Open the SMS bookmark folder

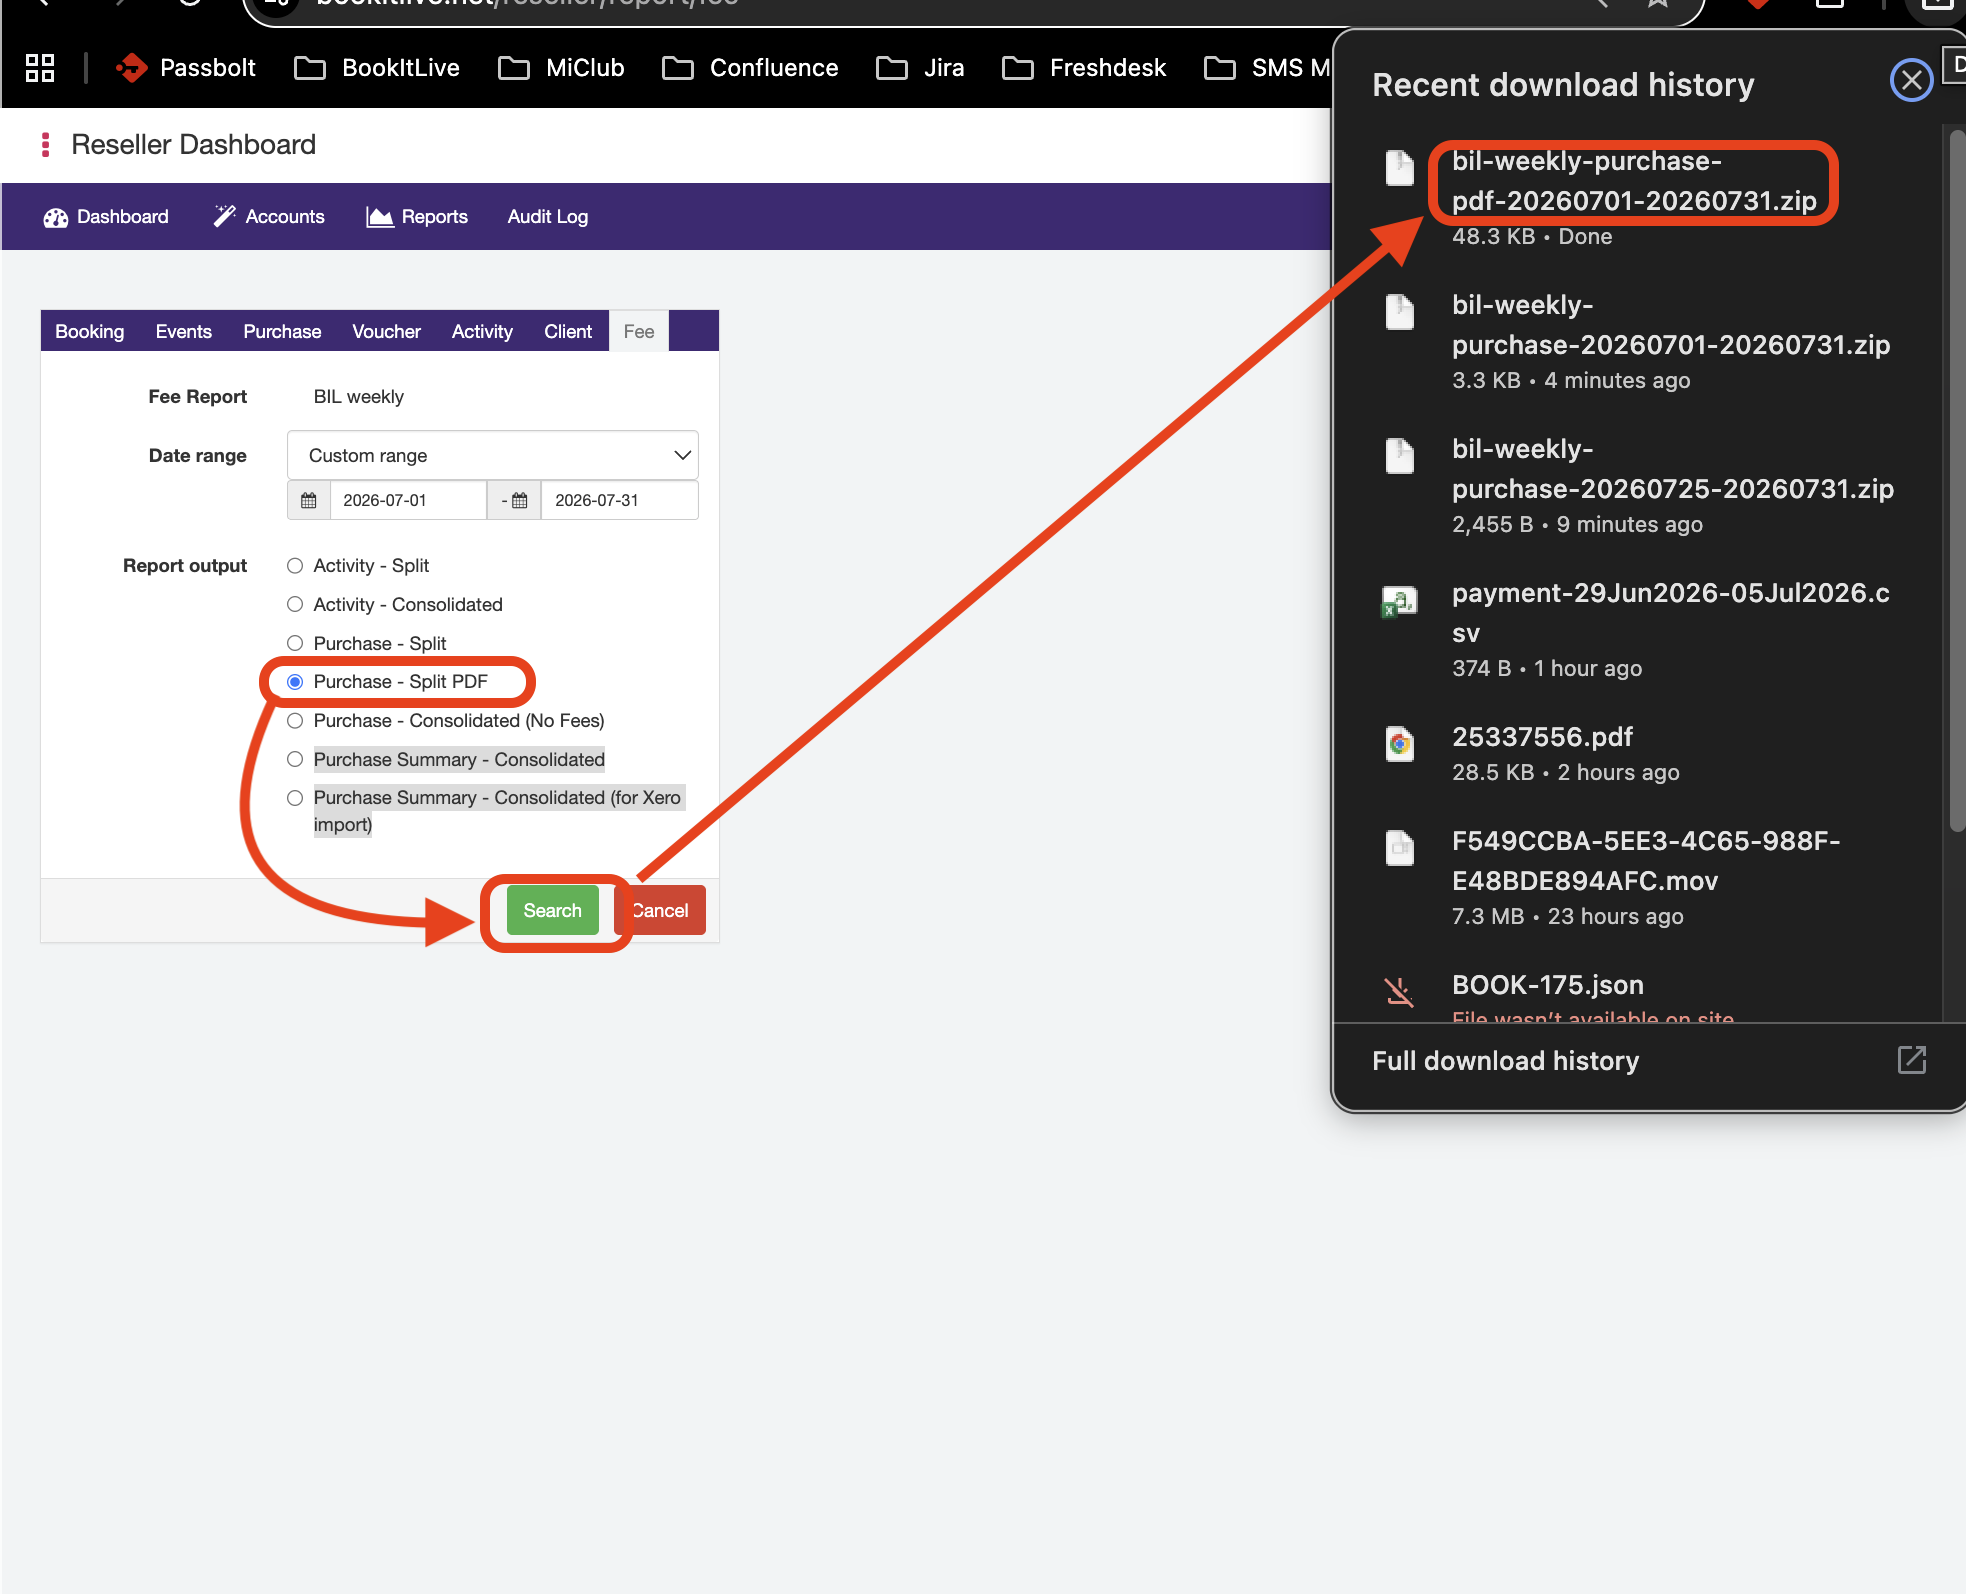[x=1267, y=68]
